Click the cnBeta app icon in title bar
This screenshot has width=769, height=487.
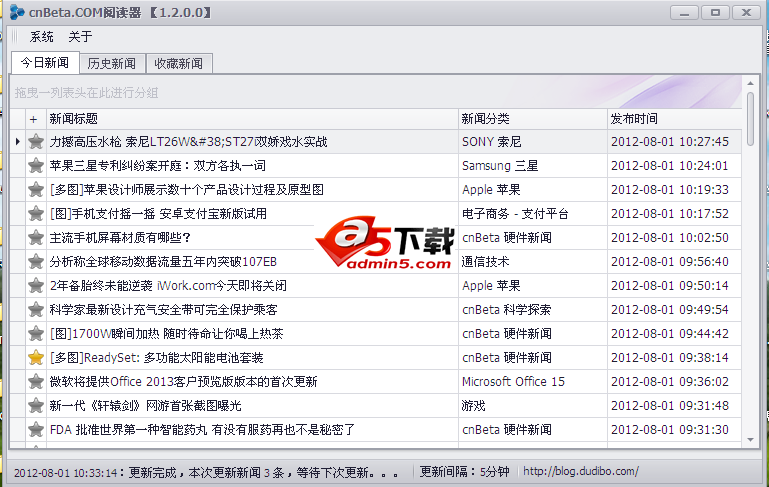click(x=17, y=12)
